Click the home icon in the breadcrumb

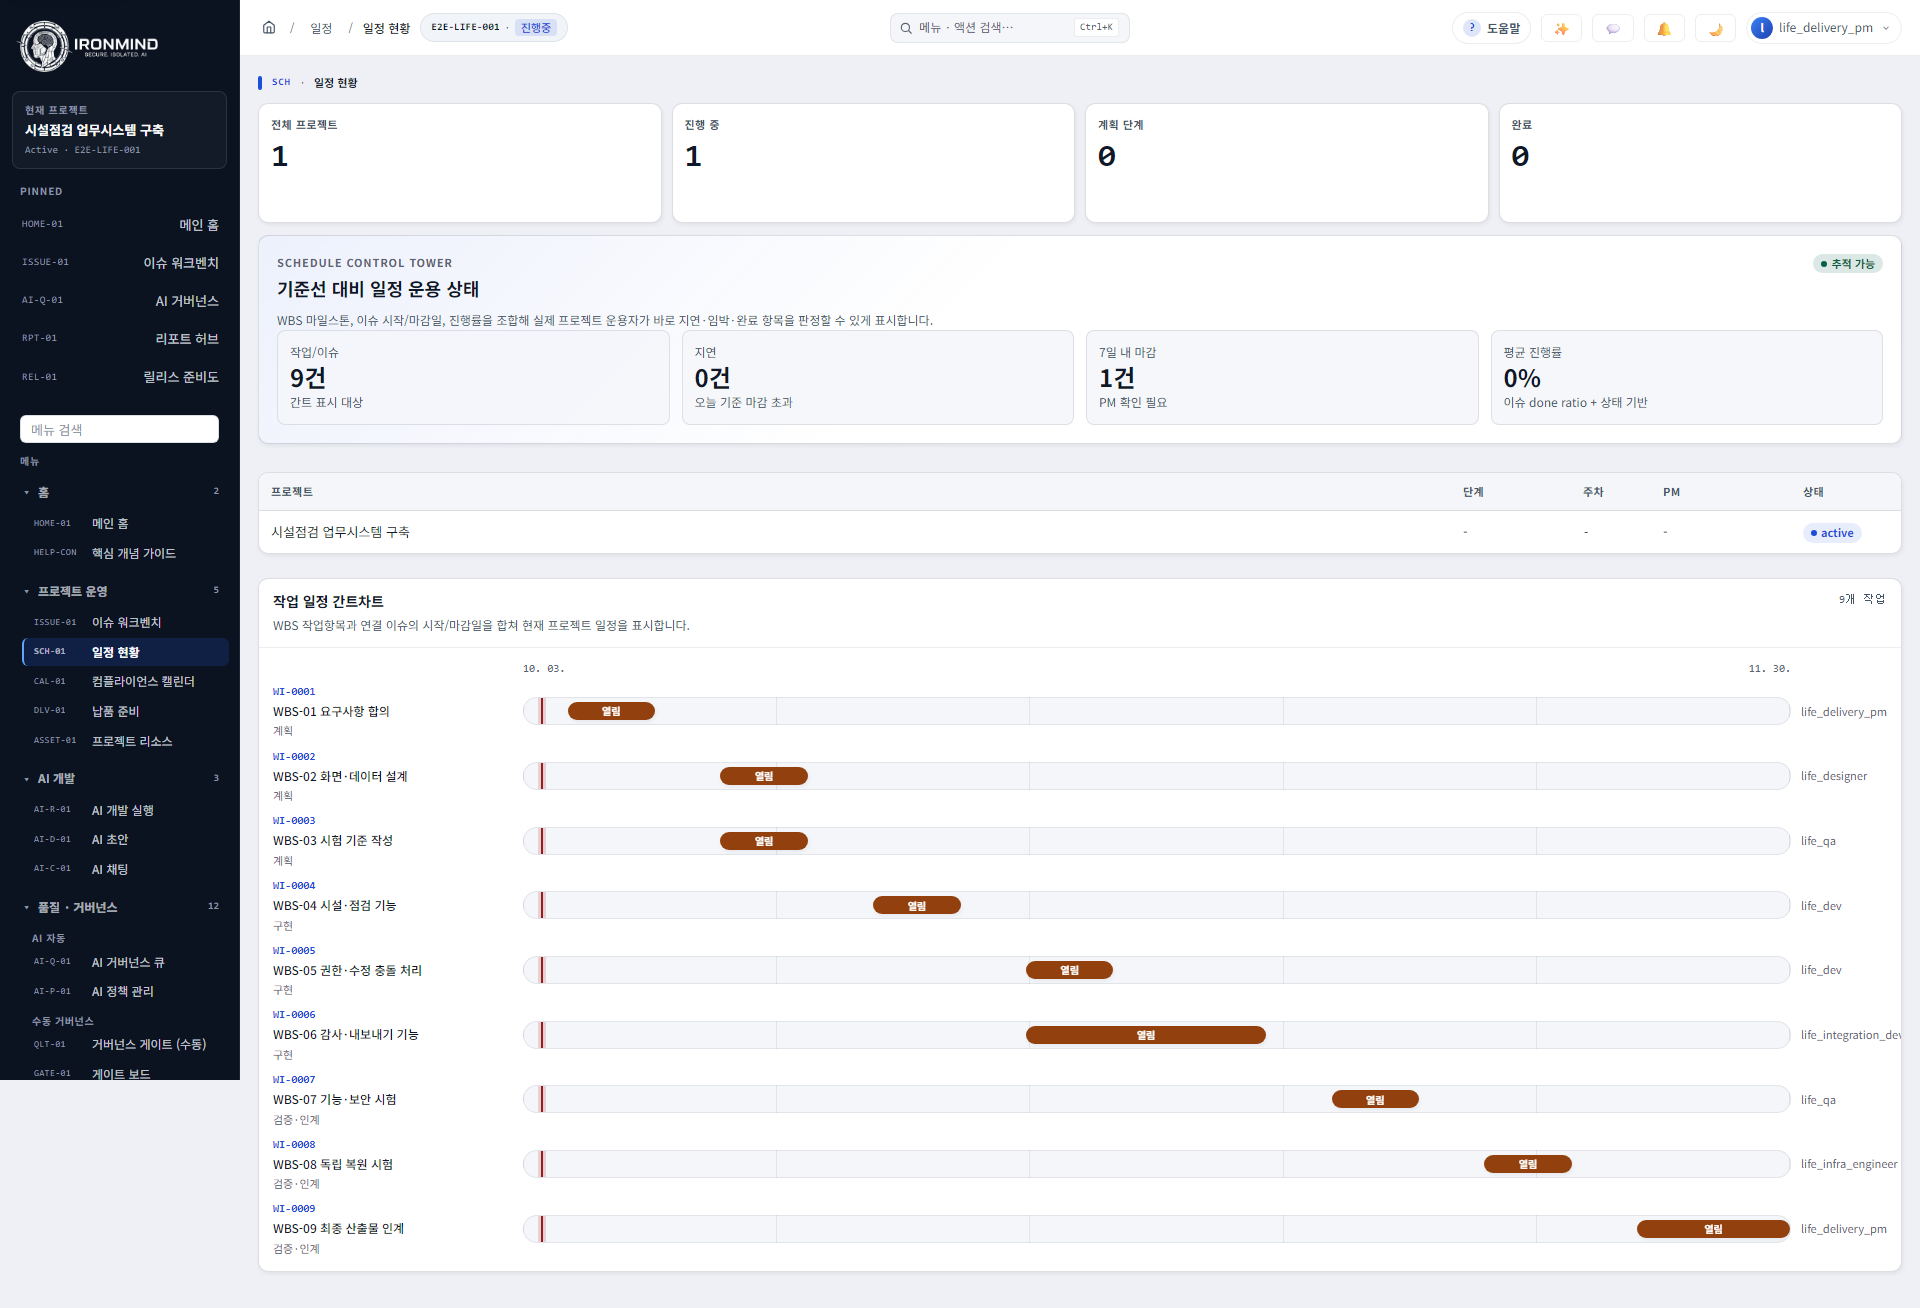[x=269, y=28]
